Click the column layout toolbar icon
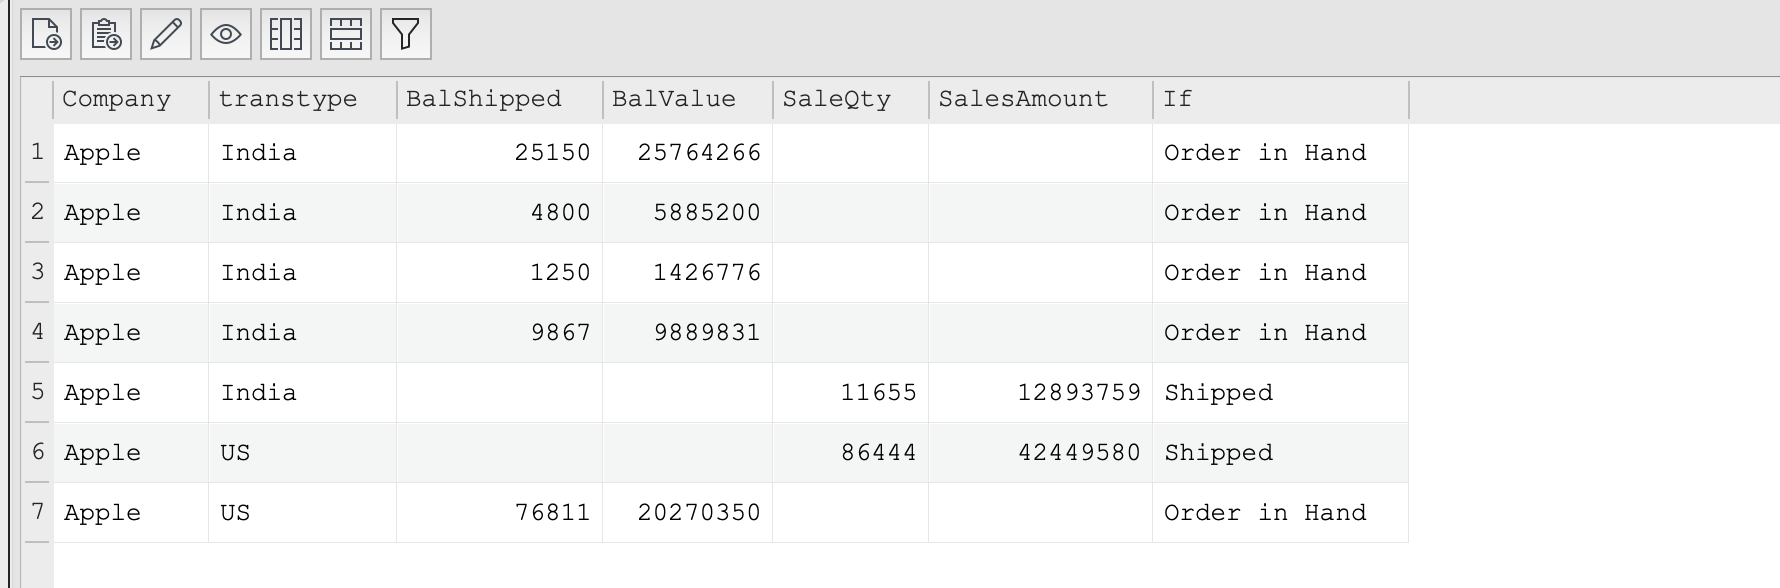1780x588 pixels. (x=286, y=35)
